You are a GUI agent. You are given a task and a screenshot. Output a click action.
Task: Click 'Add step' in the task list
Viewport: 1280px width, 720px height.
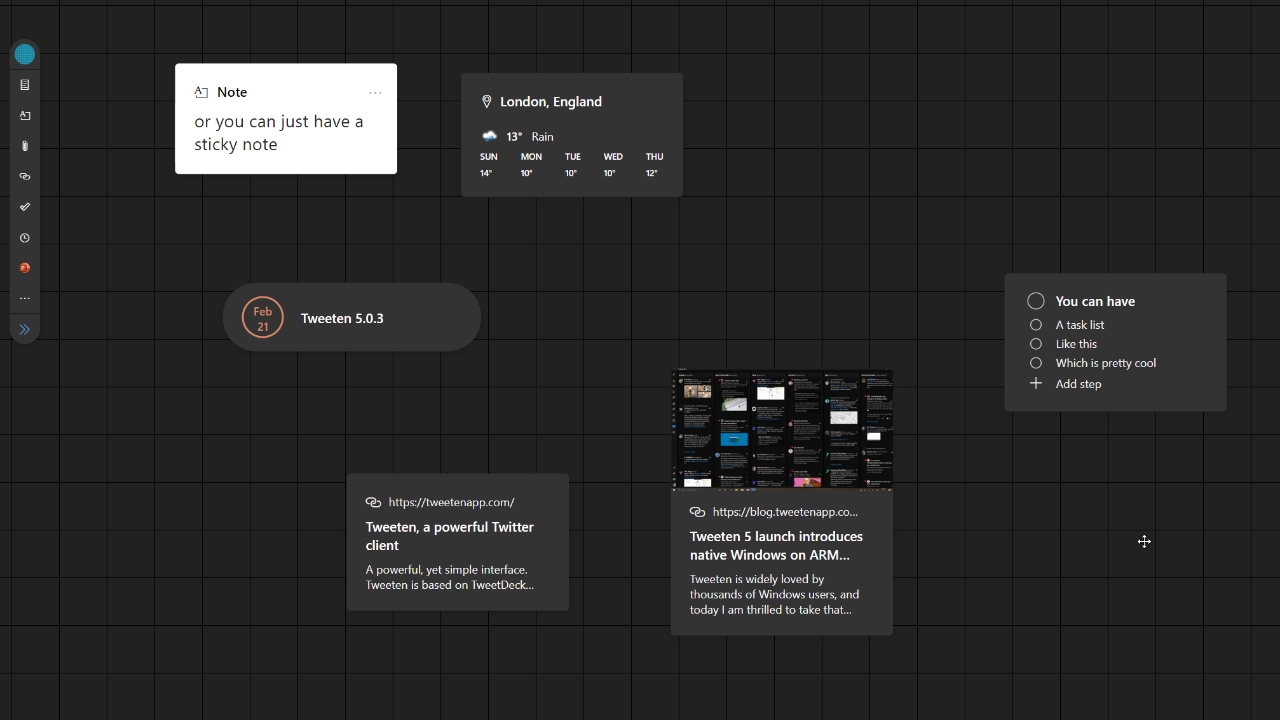point(1077,384)
